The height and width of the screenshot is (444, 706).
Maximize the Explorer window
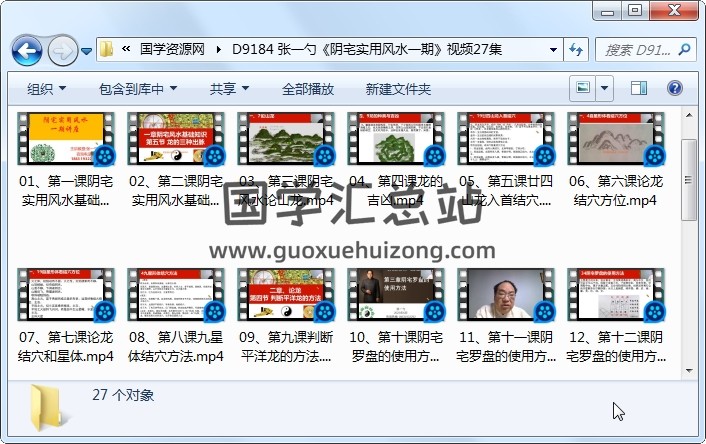[x=635, y=11]
